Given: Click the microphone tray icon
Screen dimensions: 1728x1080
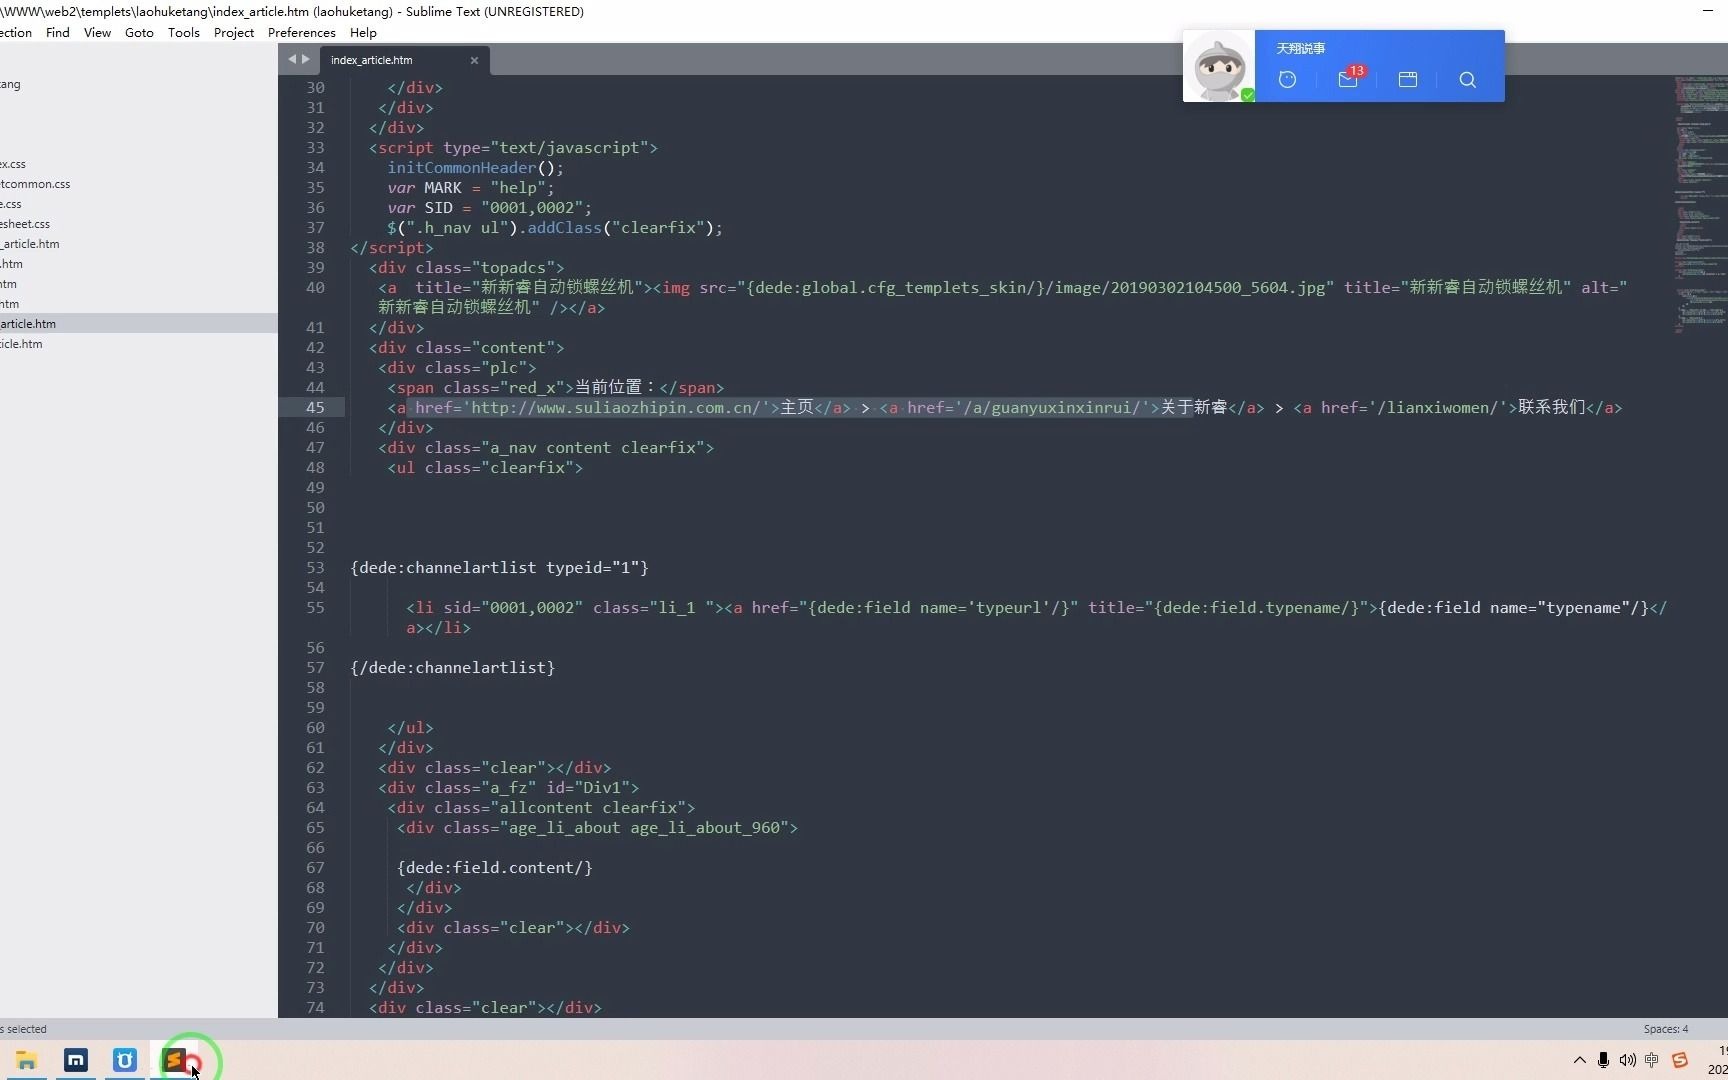Looking at the screenshot, I should tap(1604, 1060).
